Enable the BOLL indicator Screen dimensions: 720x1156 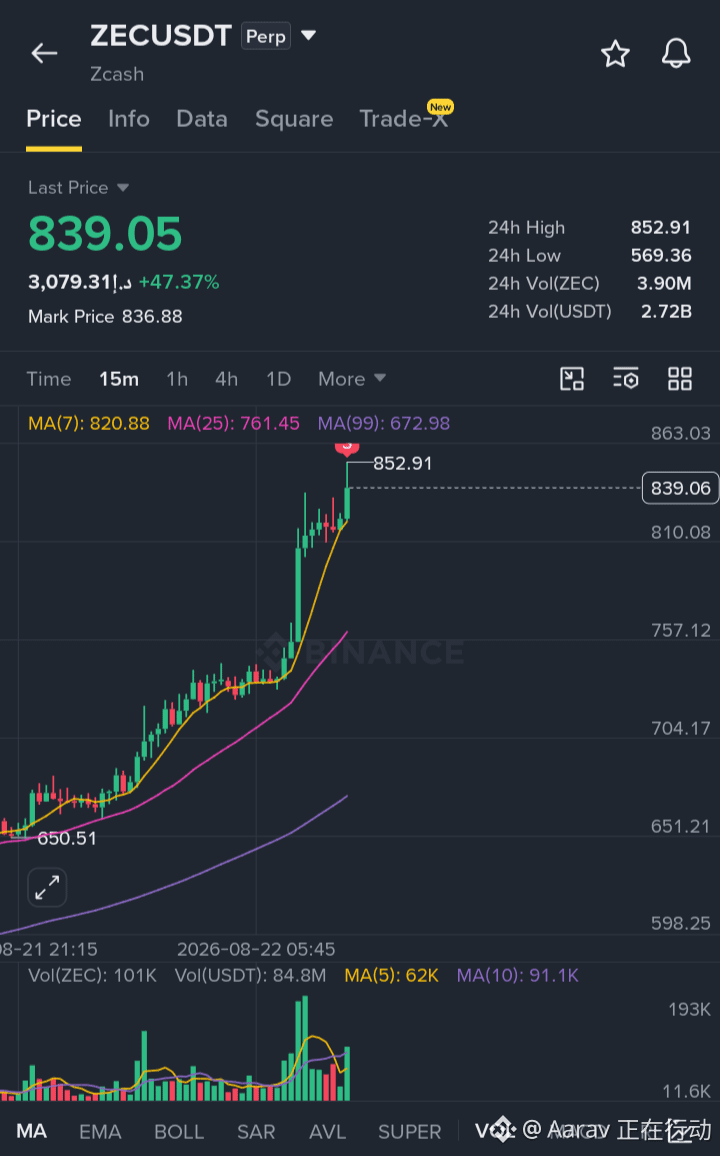(179, 1131)
